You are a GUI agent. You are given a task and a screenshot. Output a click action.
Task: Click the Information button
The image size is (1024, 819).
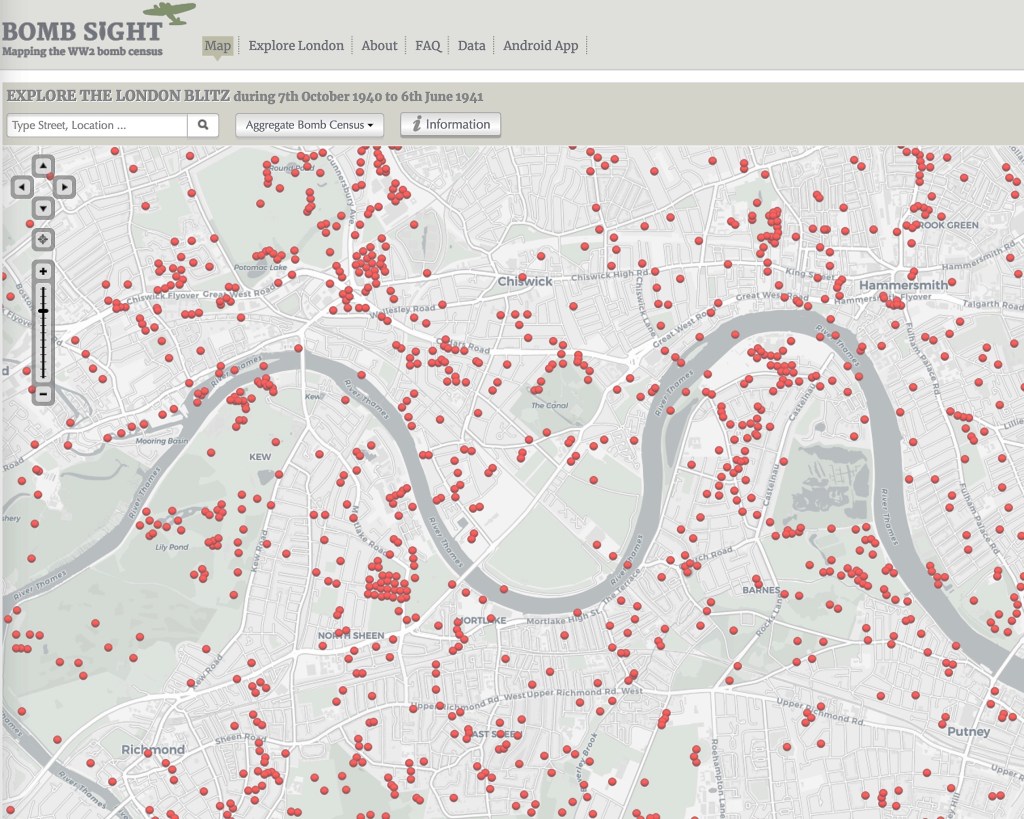pyautogui.click(x=450, y=125)
